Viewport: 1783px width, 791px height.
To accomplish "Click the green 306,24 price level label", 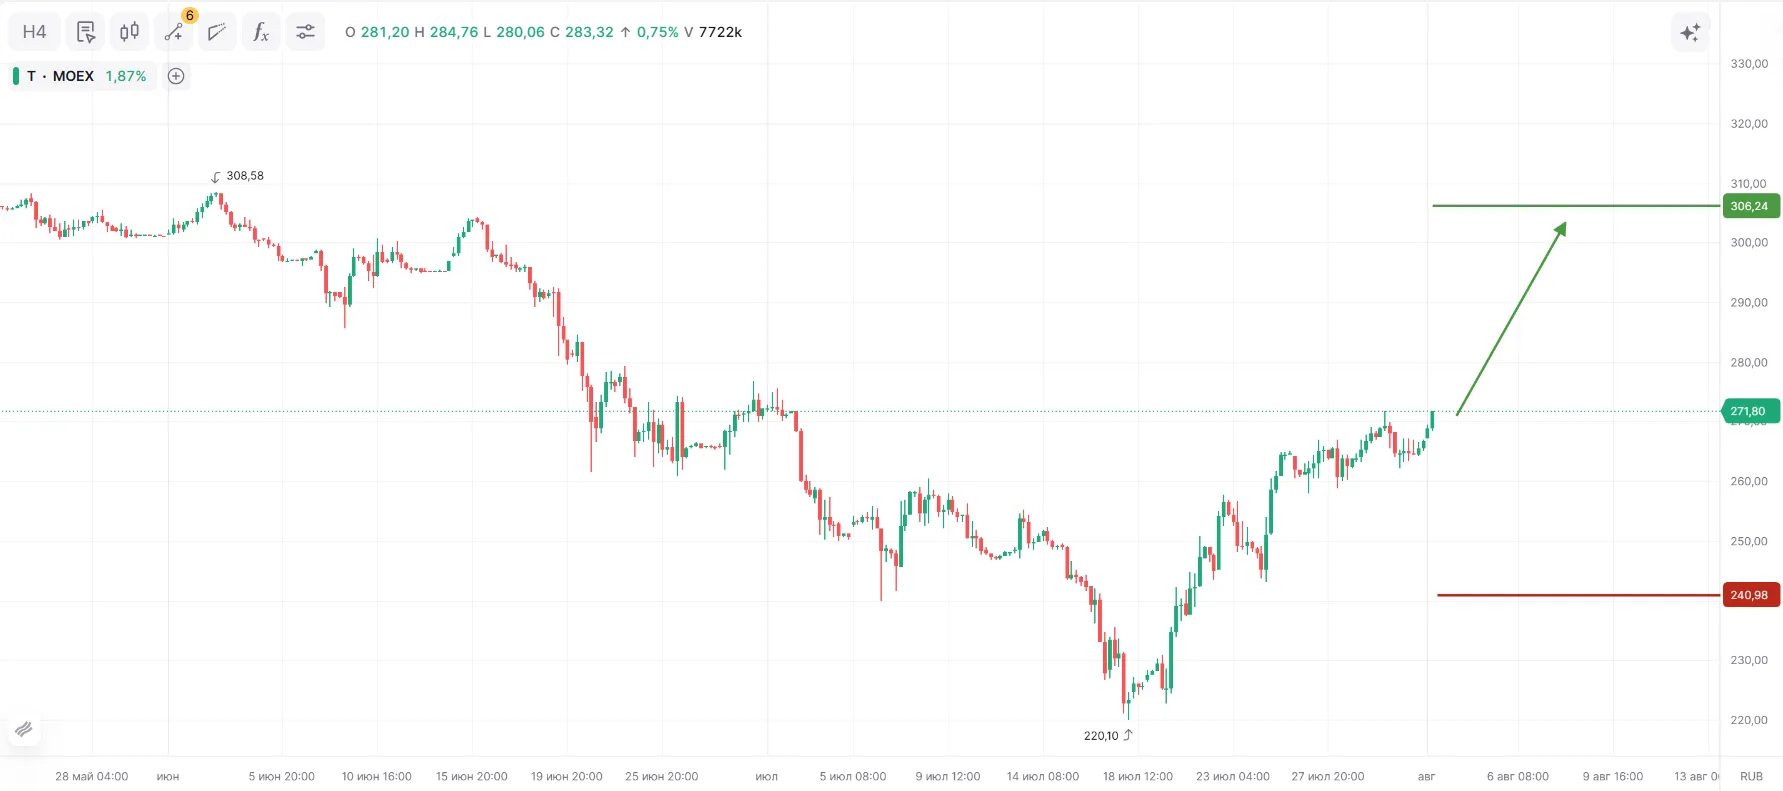I will [1750, 206].
